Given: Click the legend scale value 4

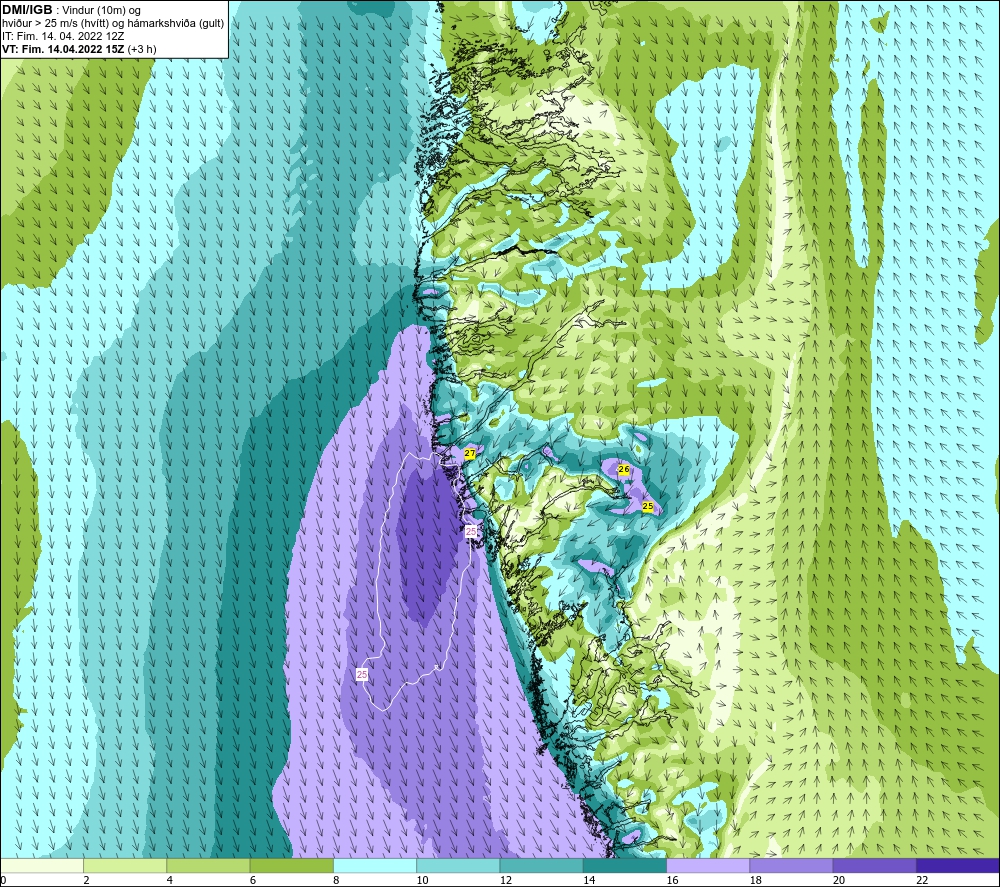Looking at the screenshot, I should 170,880.
